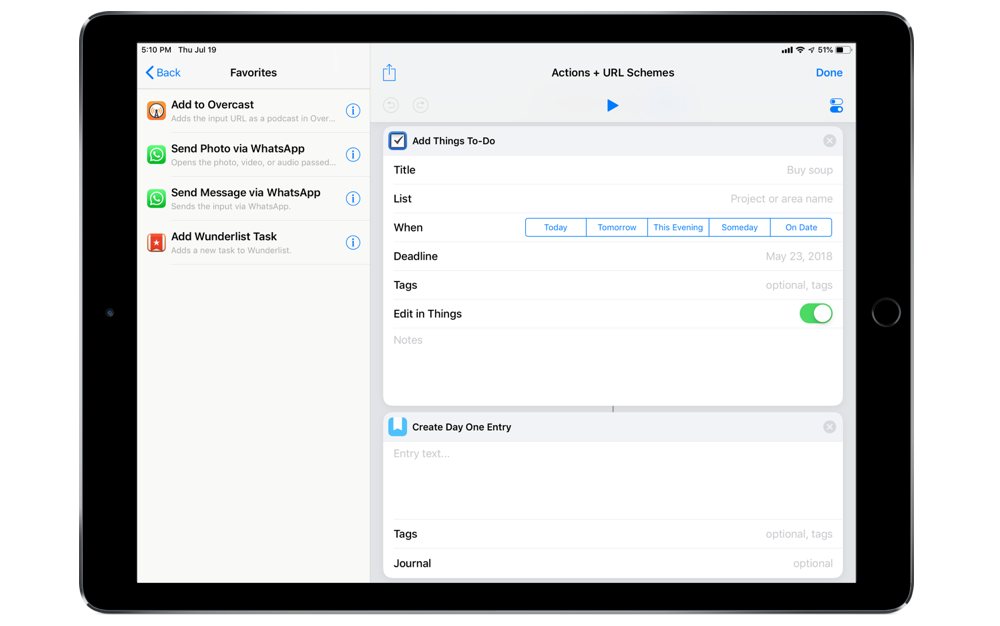This screenshot has height=626, width=1000.
Task: Click the Wunderlist app icon
Action: [x=156, y=242]
